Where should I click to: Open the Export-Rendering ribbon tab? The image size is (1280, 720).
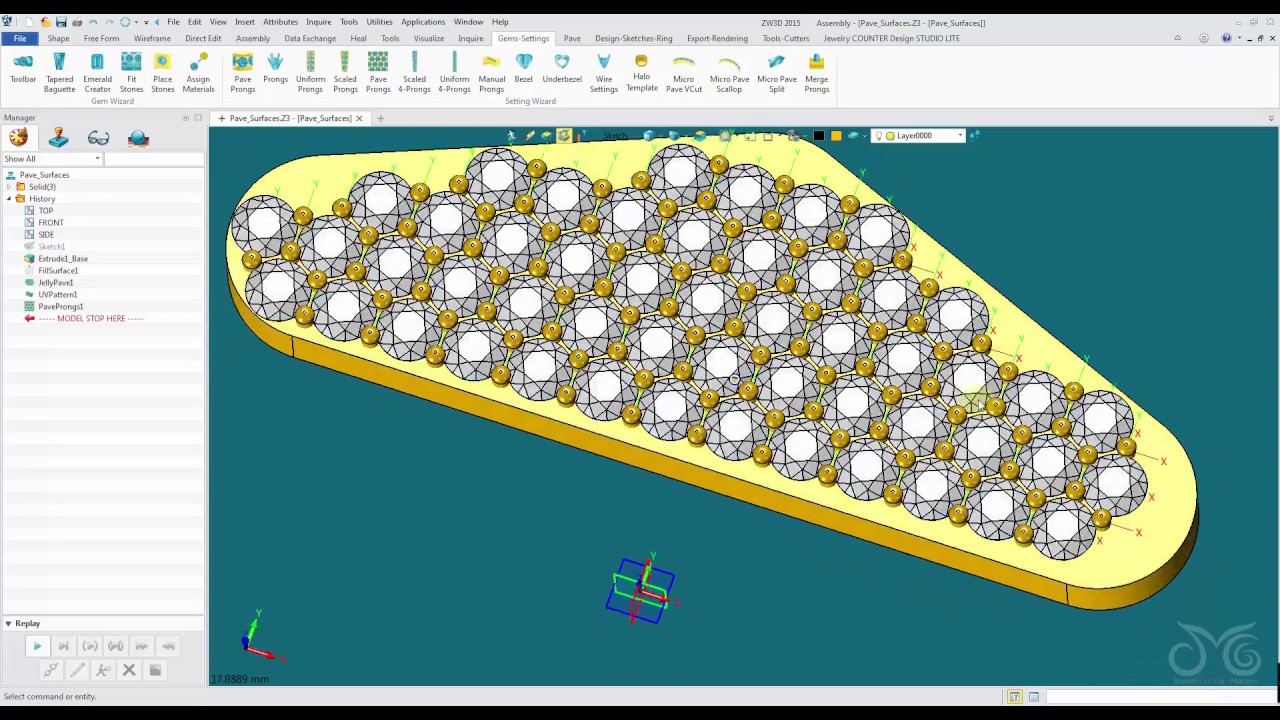coord(717,38)
